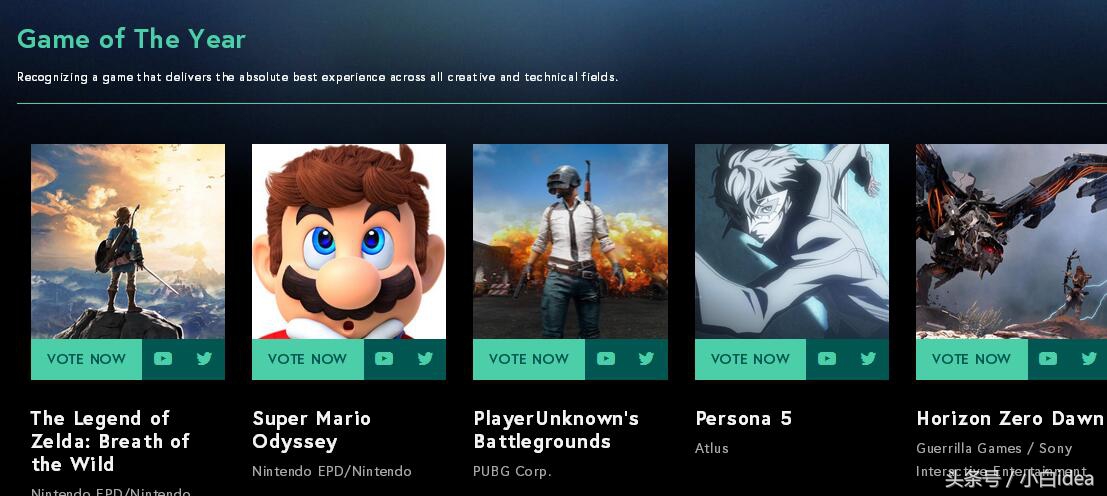
Task: Share Persona 5 using Twitter icon
Action: pos(868,359)
